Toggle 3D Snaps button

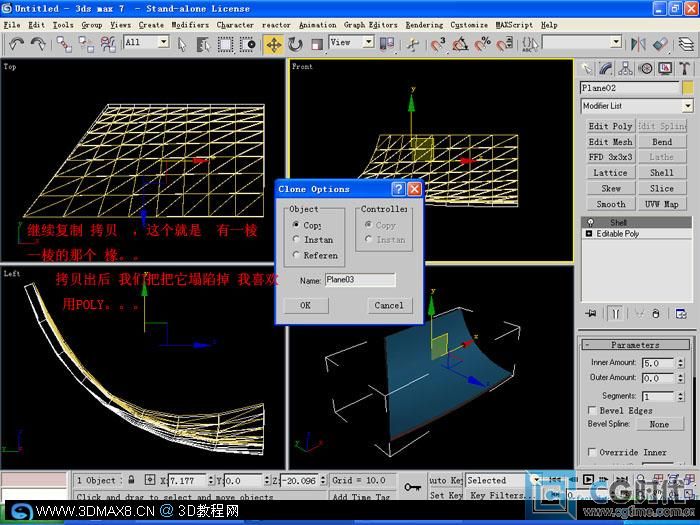(438, 44)
